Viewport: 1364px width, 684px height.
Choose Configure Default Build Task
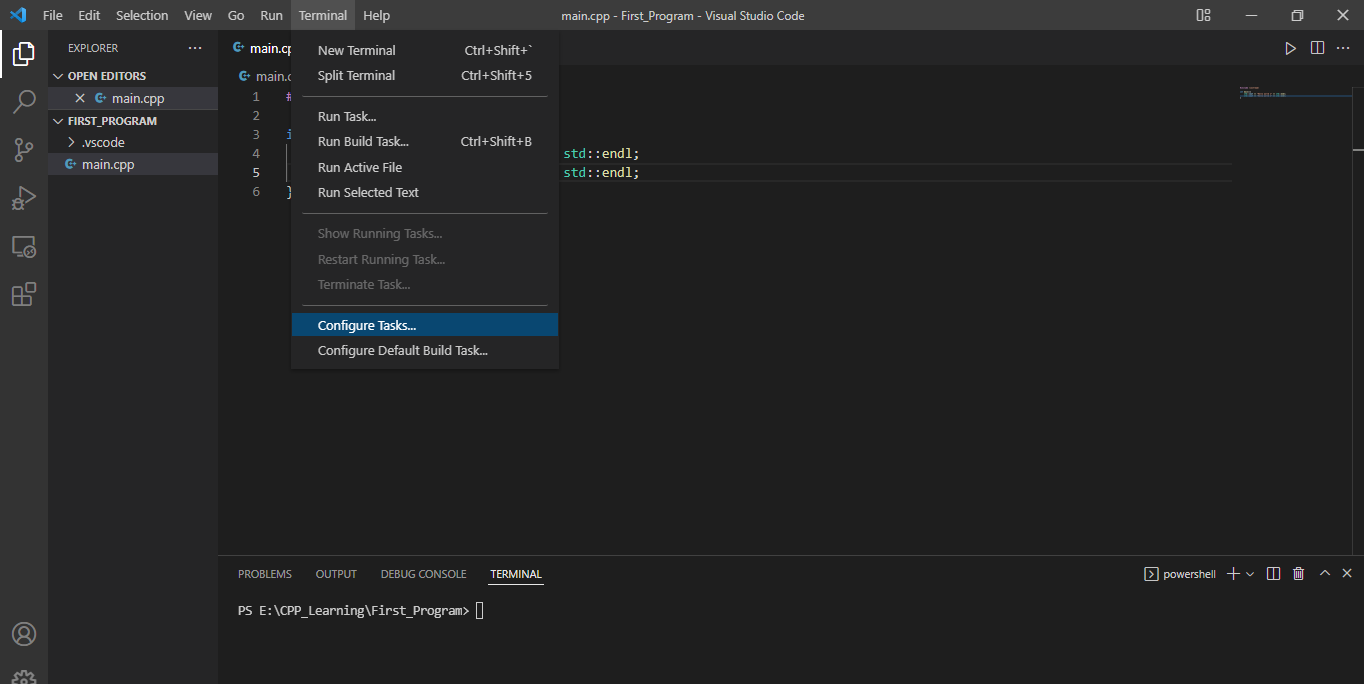point(403,350)
